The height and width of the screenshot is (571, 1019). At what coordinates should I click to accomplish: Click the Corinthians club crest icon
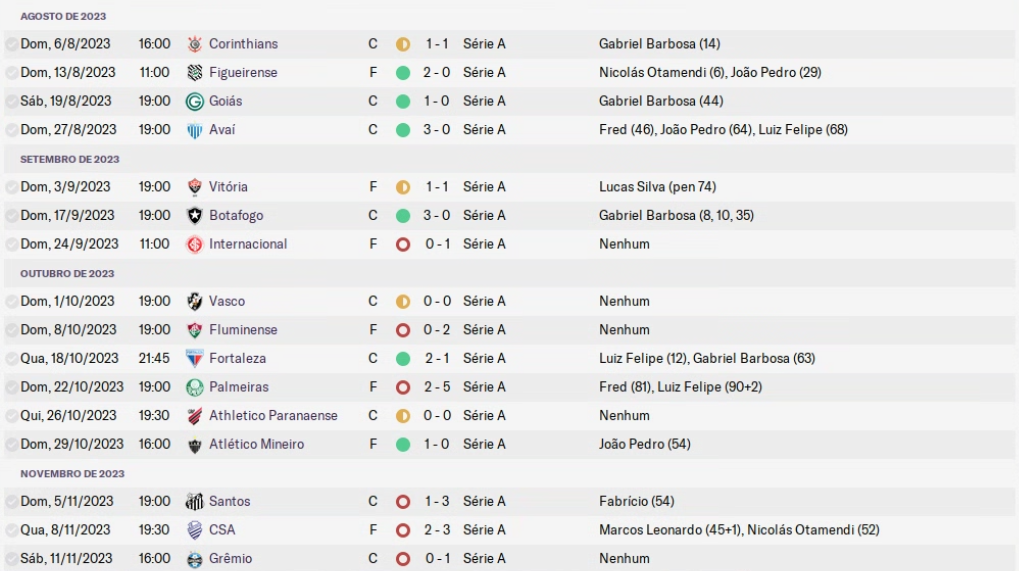coord(194,44)
